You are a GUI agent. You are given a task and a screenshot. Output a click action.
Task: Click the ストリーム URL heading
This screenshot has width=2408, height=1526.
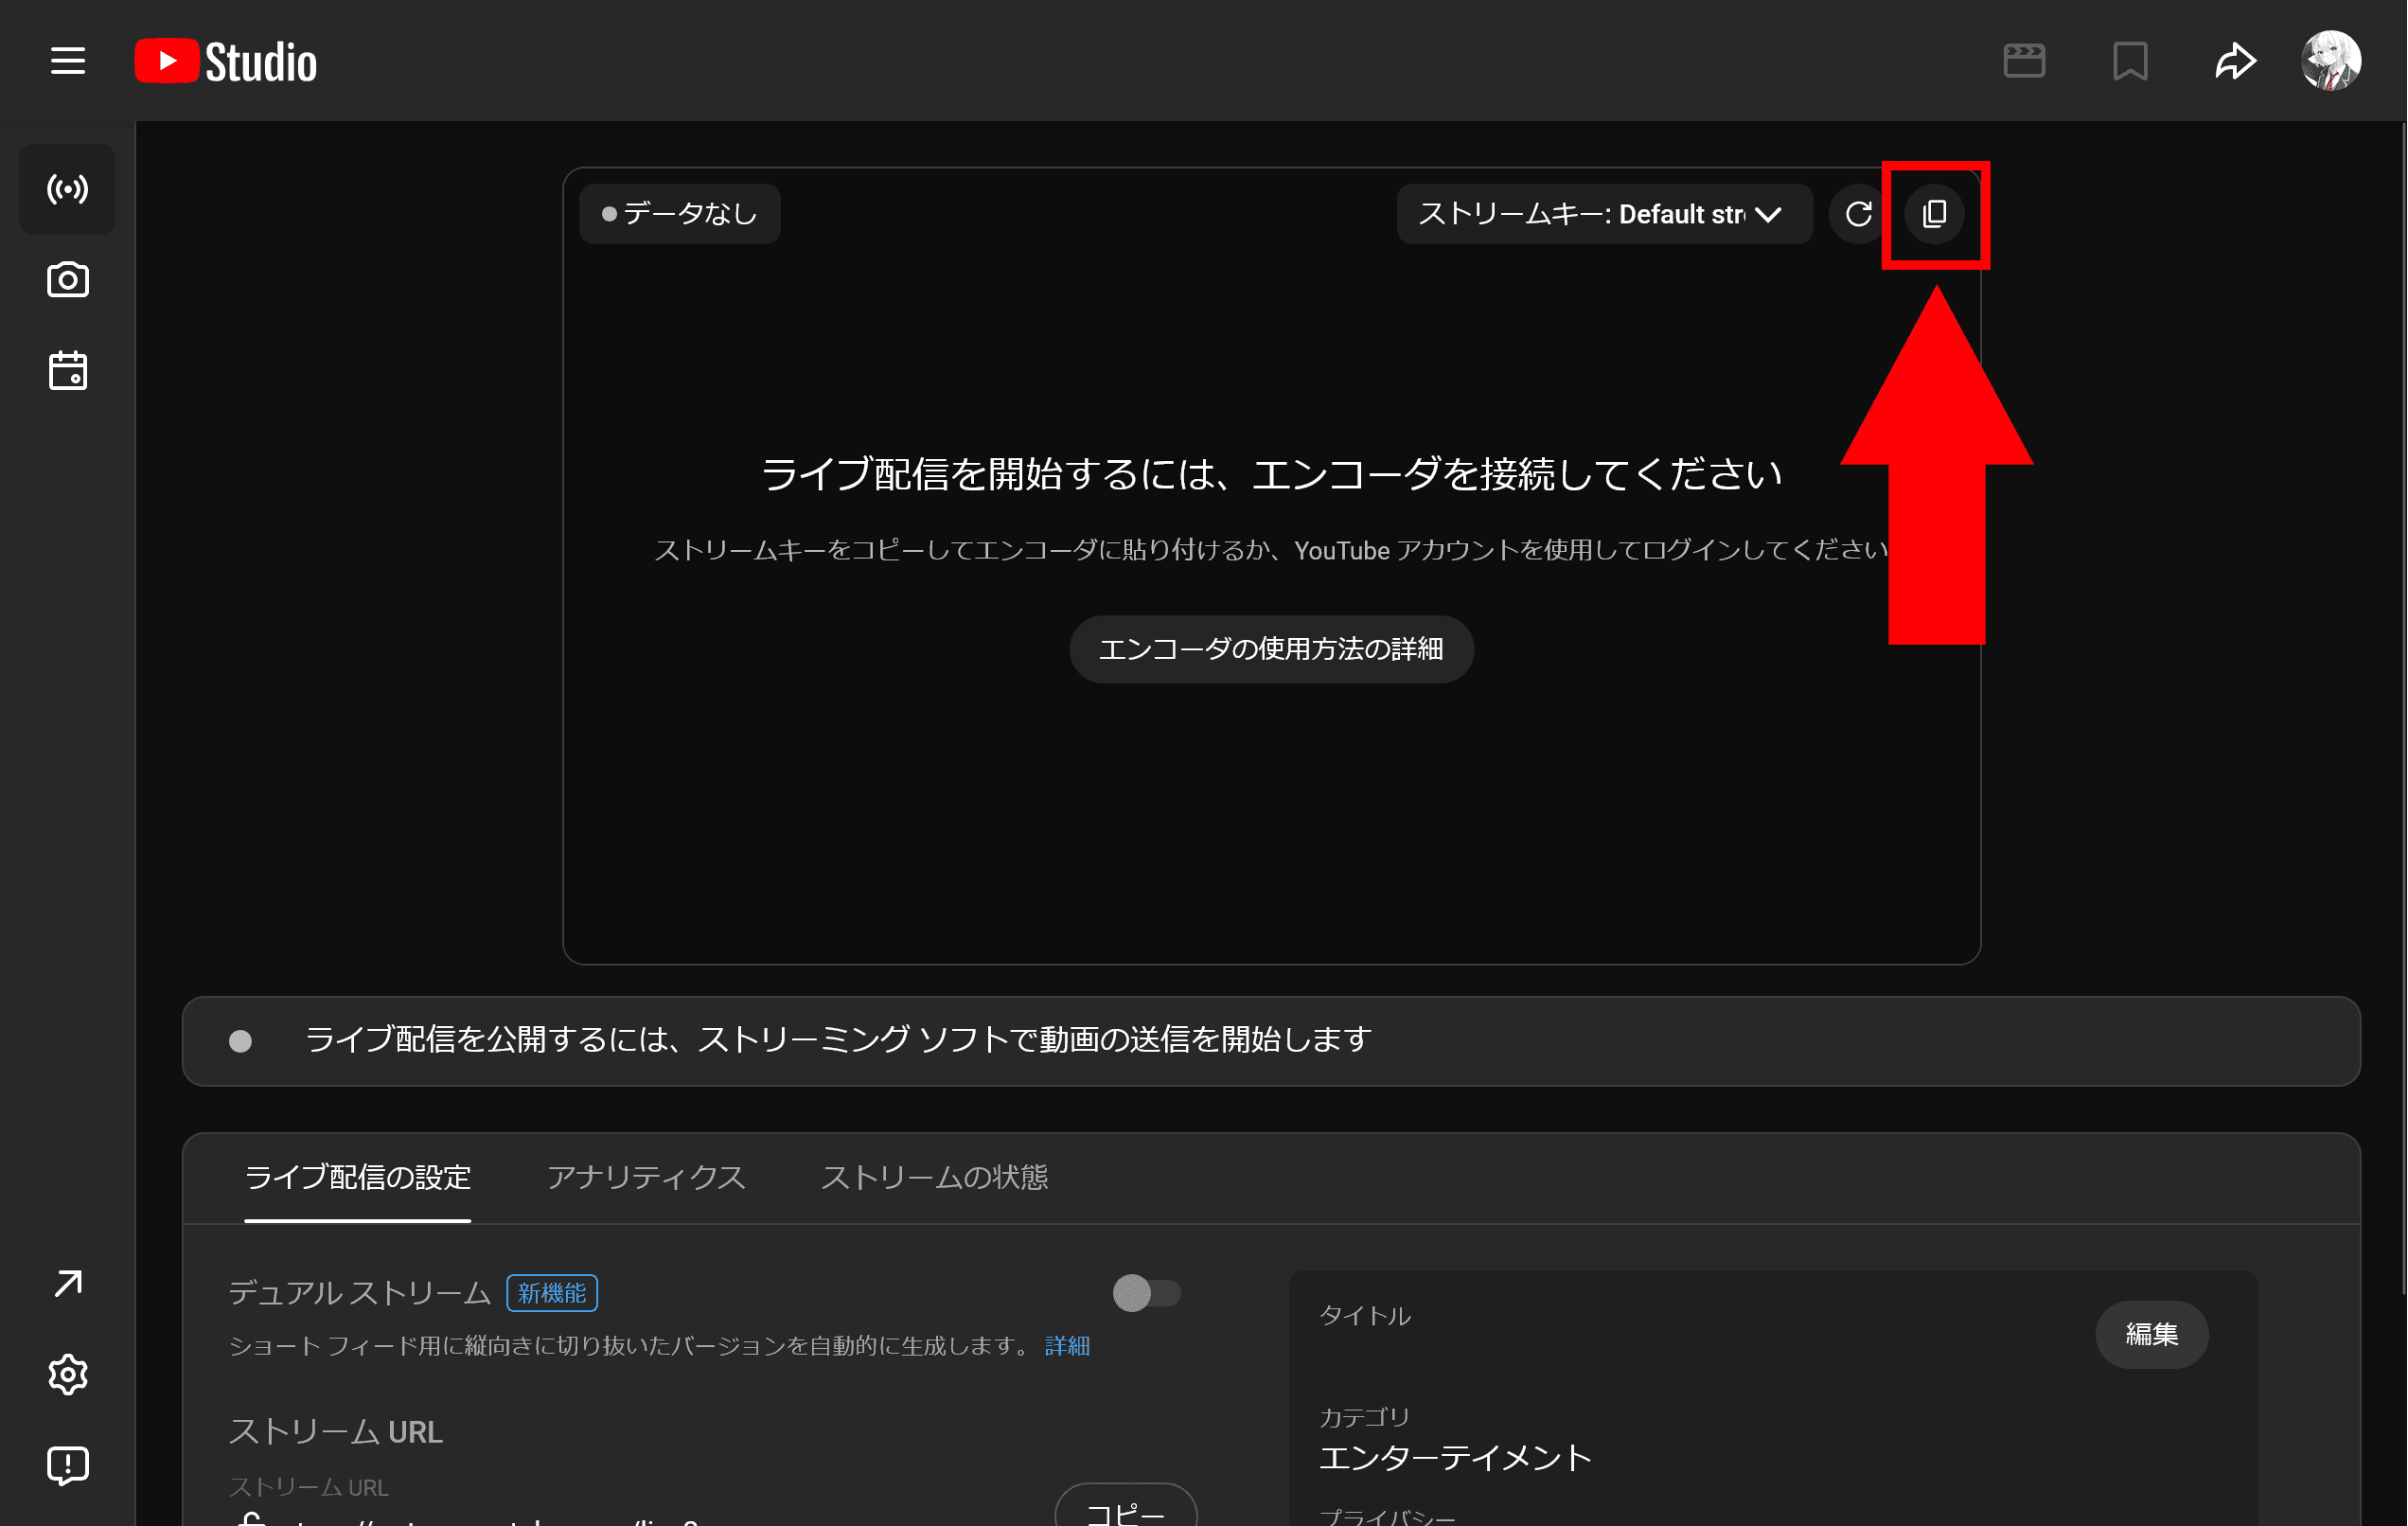[336, 1432]
